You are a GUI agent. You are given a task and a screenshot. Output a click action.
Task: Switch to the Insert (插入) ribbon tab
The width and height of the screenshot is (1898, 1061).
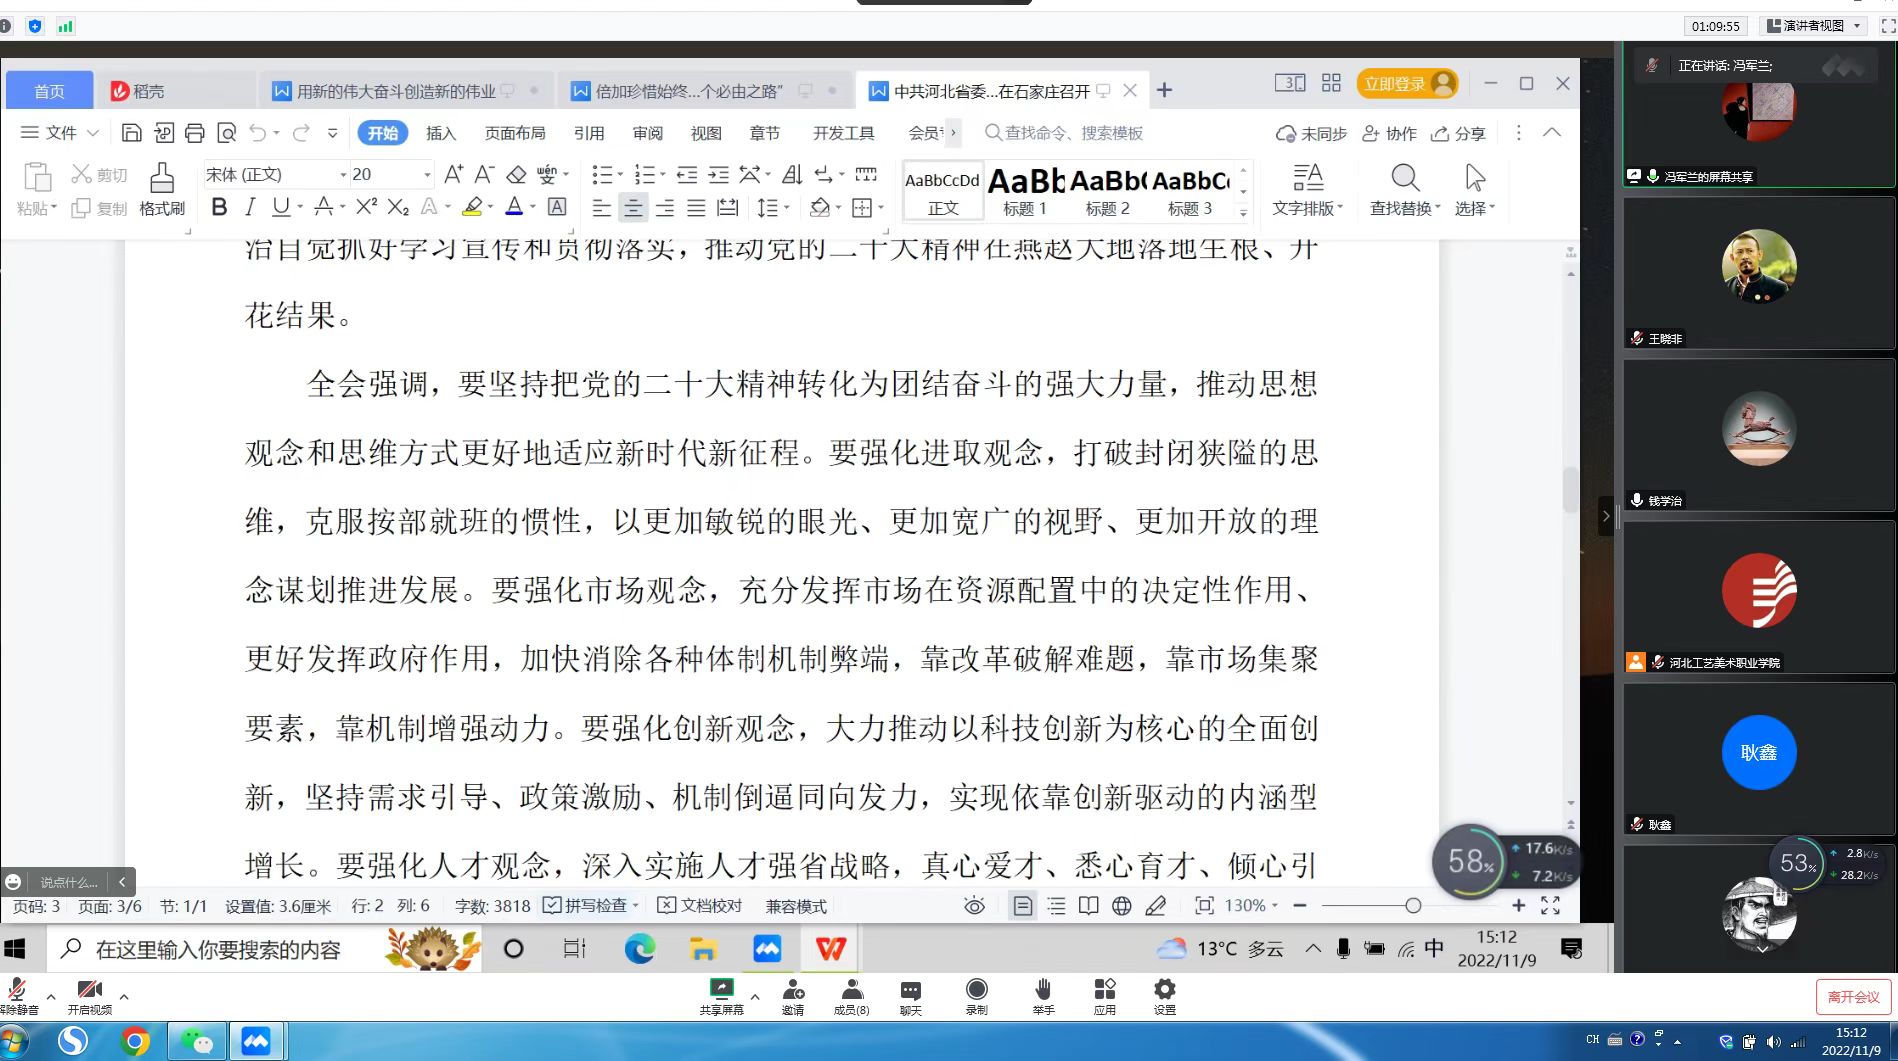coord(440,133)
